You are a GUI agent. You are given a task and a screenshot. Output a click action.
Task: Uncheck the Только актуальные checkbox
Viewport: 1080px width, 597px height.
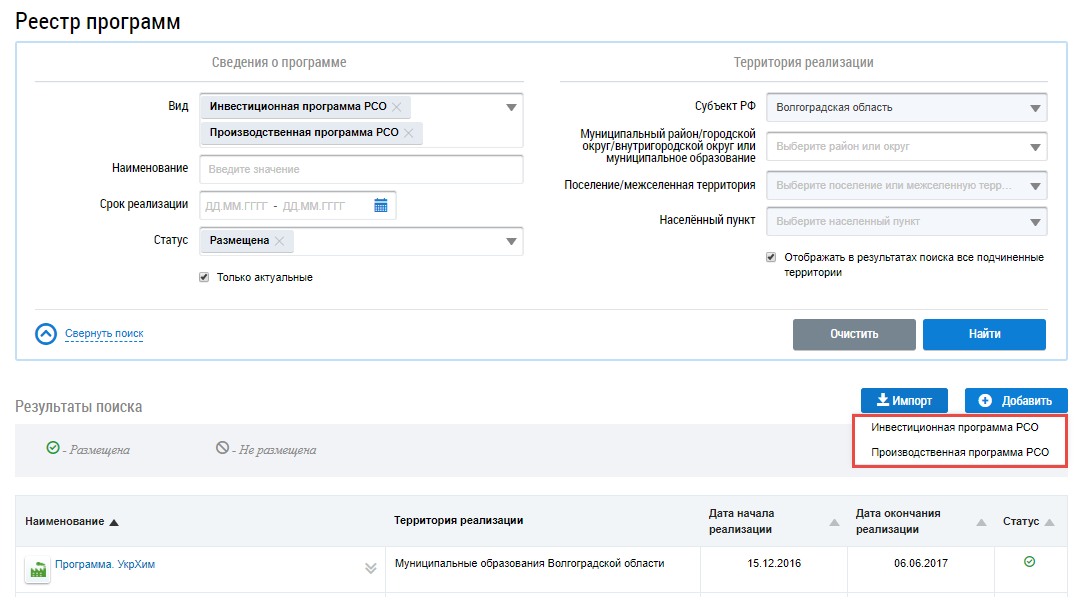click(x=204, y=277)
